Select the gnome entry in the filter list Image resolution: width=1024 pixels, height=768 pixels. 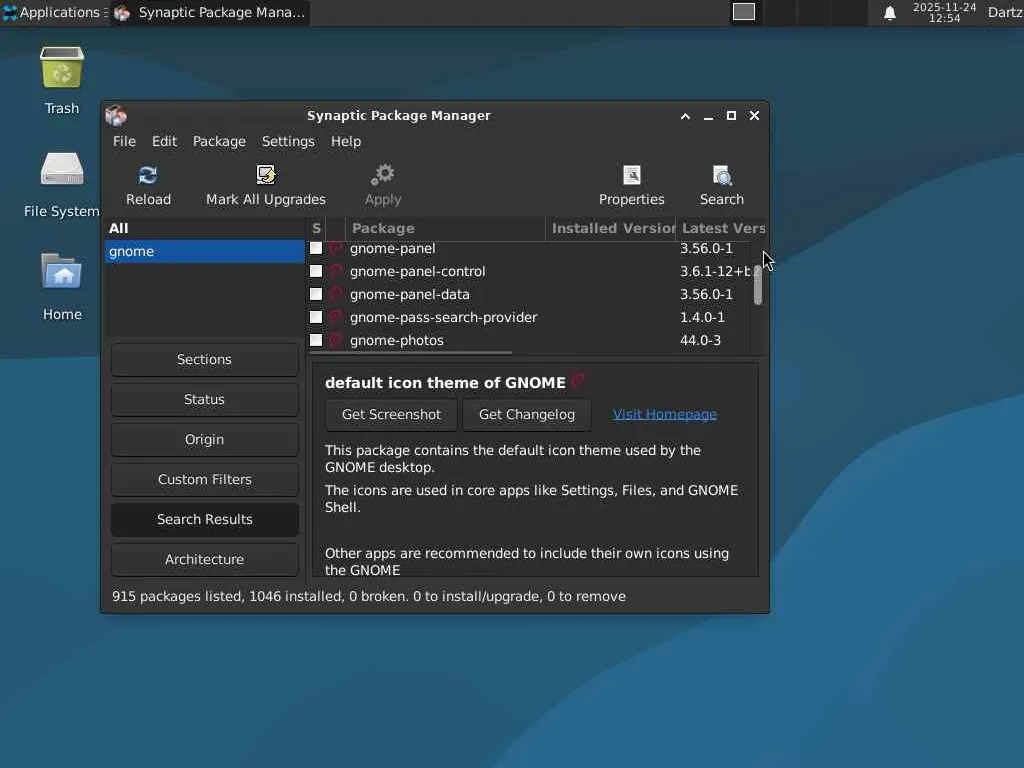[204, 251]
